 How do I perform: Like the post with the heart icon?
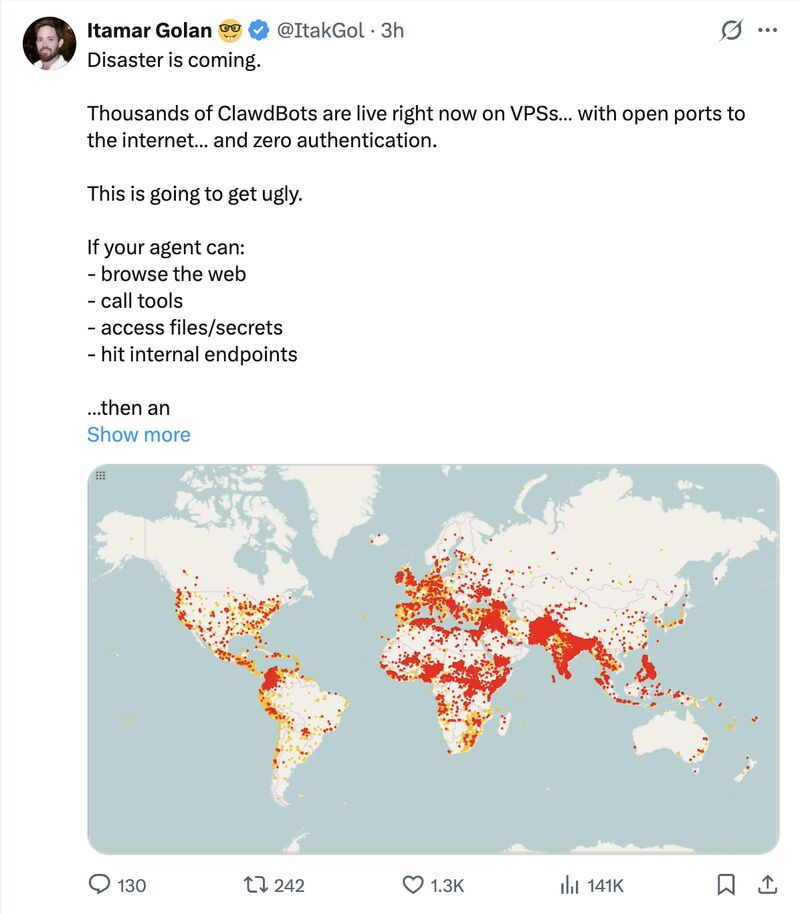click(413, 885)
